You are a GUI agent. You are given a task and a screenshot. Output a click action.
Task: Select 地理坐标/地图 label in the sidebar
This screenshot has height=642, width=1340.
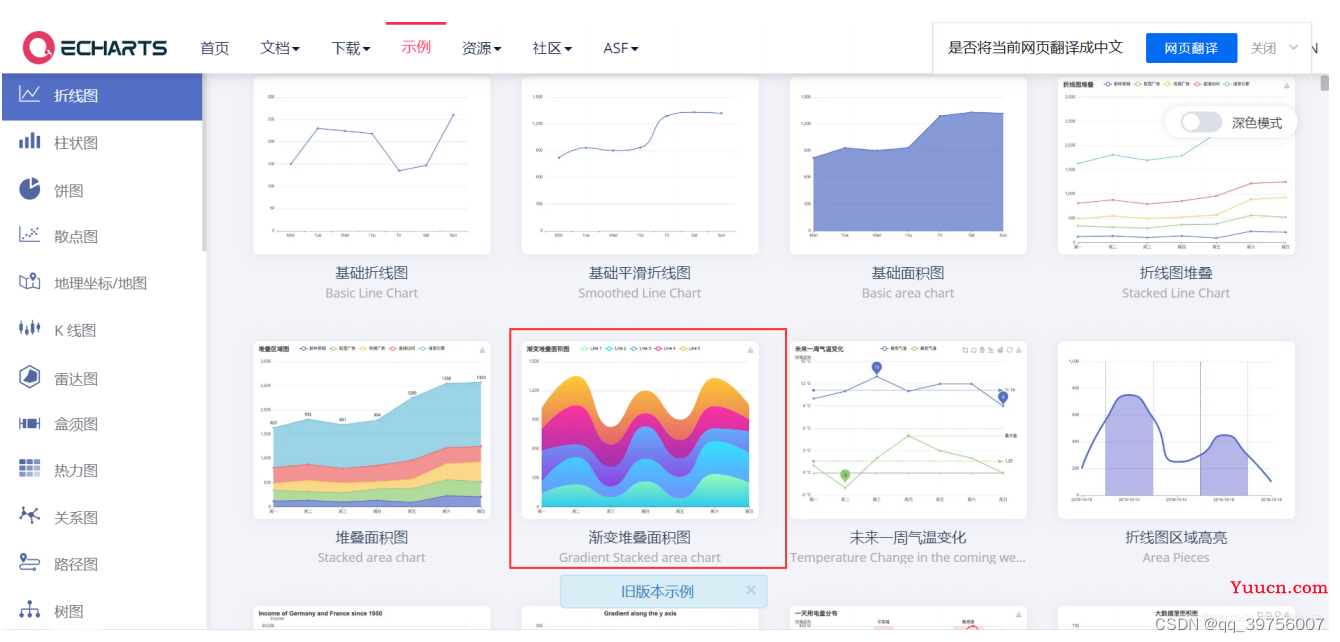click(101, 284)
